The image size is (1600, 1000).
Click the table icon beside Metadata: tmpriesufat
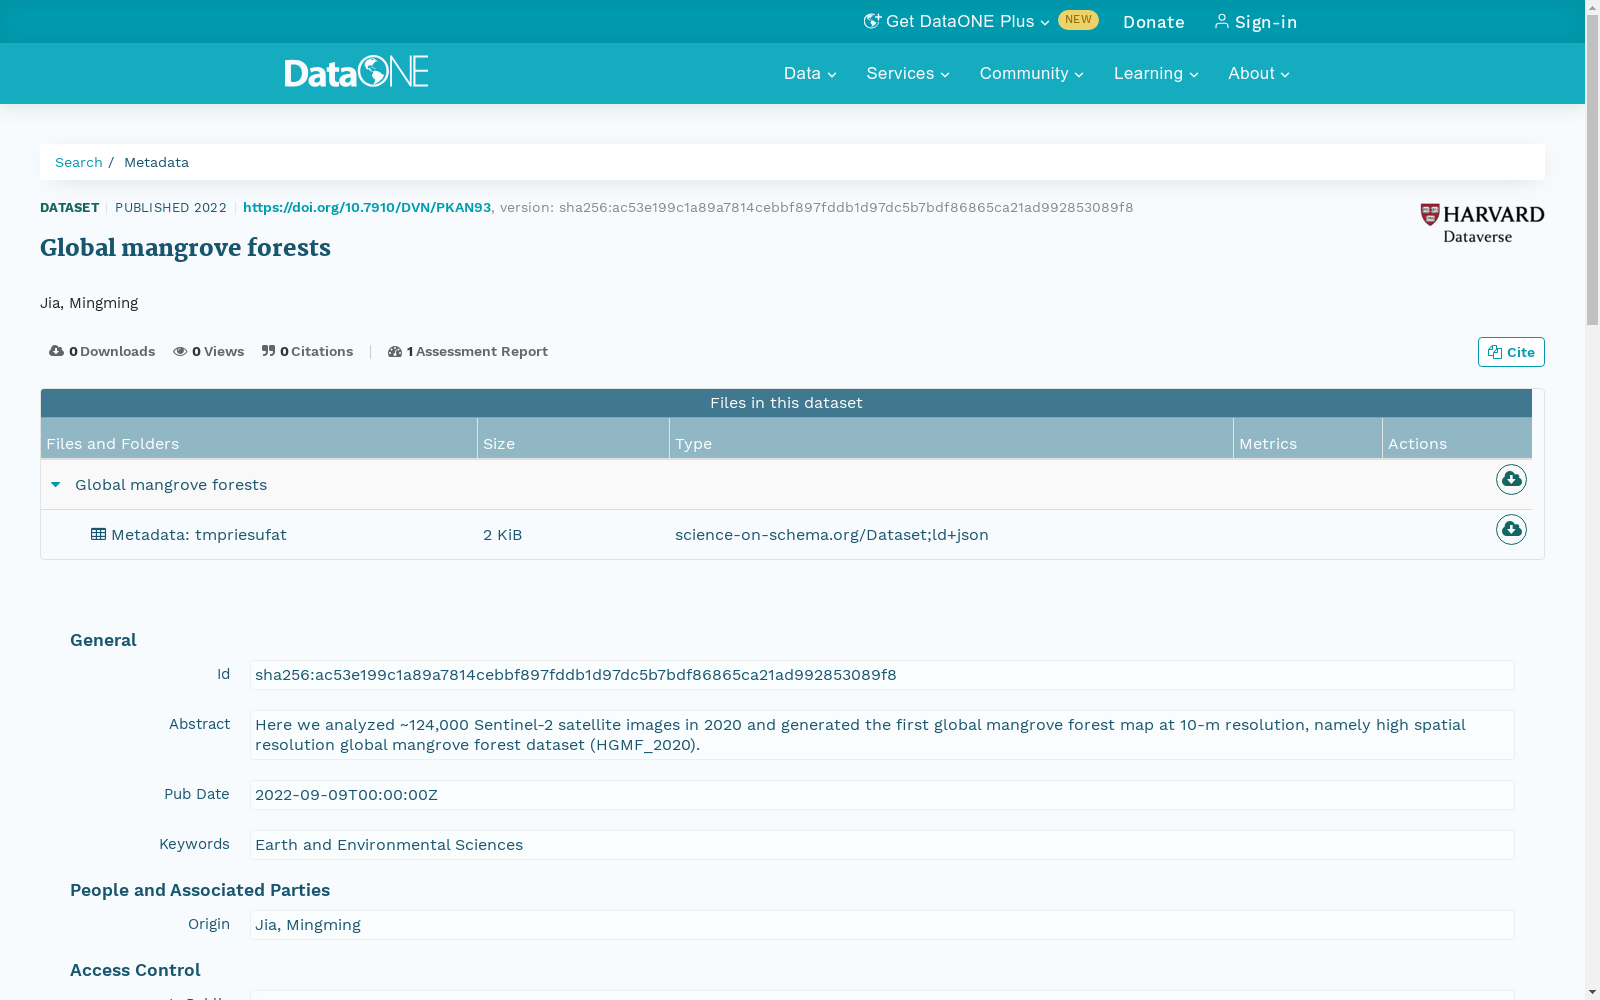98,534
